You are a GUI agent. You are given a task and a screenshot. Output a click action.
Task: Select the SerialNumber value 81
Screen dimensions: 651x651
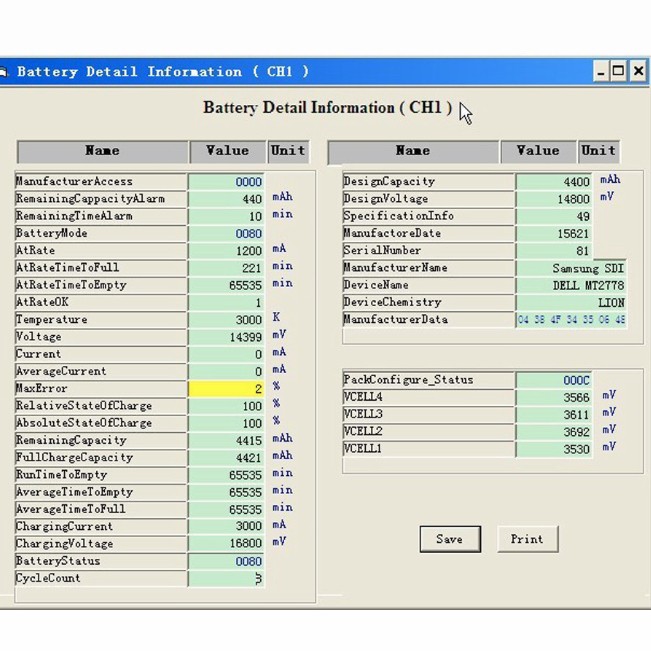click(554, 251)
